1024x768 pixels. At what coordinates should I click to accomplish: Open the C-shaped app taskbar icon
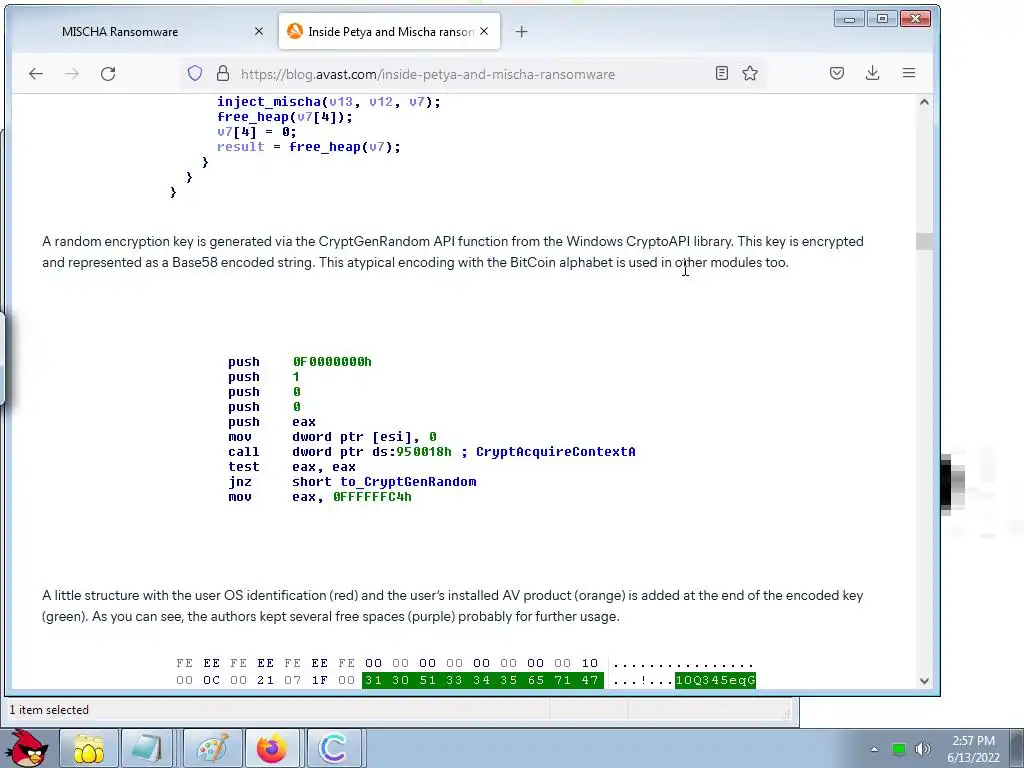(332, 748)
